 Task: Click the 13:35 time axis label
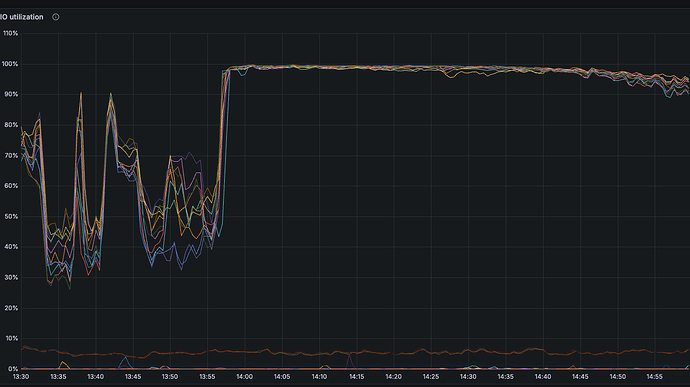pos(58,377)
